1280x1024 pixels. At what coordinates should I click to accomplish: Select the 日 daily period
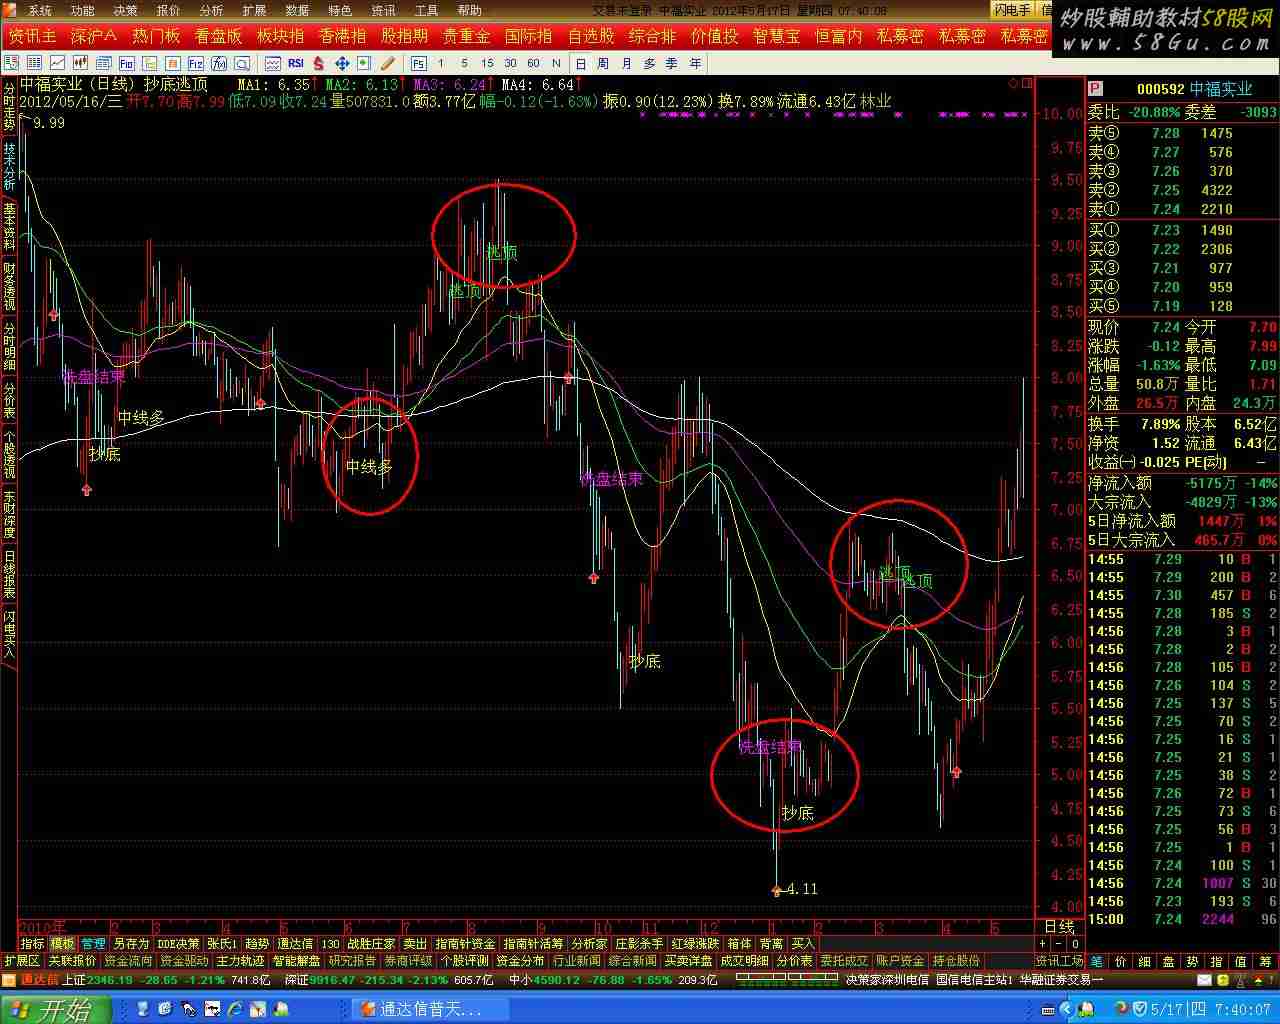click(x=580, y=63)
